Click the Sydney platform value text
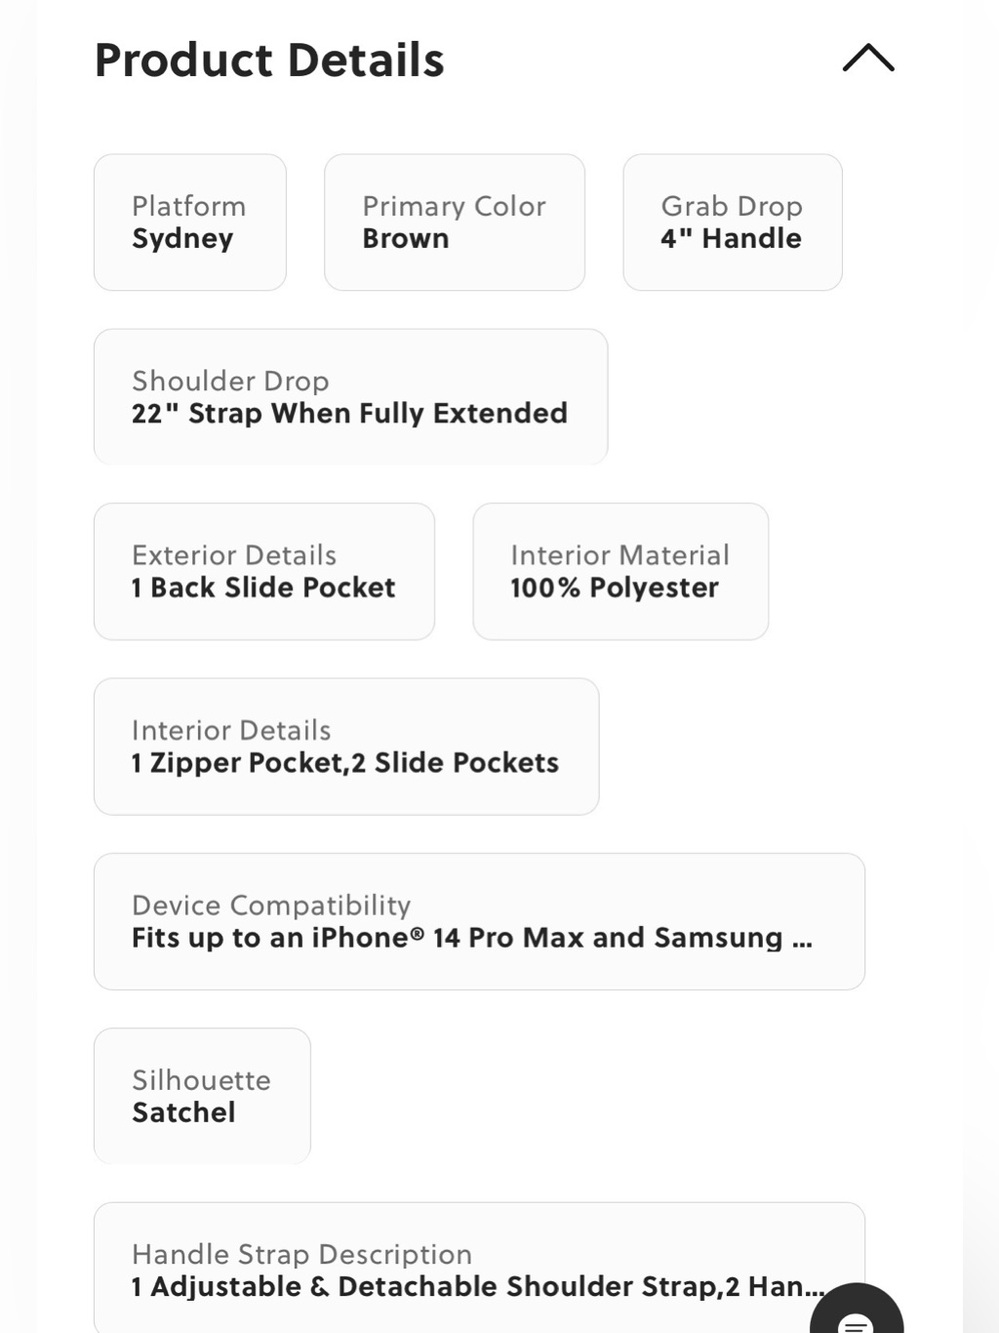This screenshot has width=999, height=1333. [x=182, y=239]
